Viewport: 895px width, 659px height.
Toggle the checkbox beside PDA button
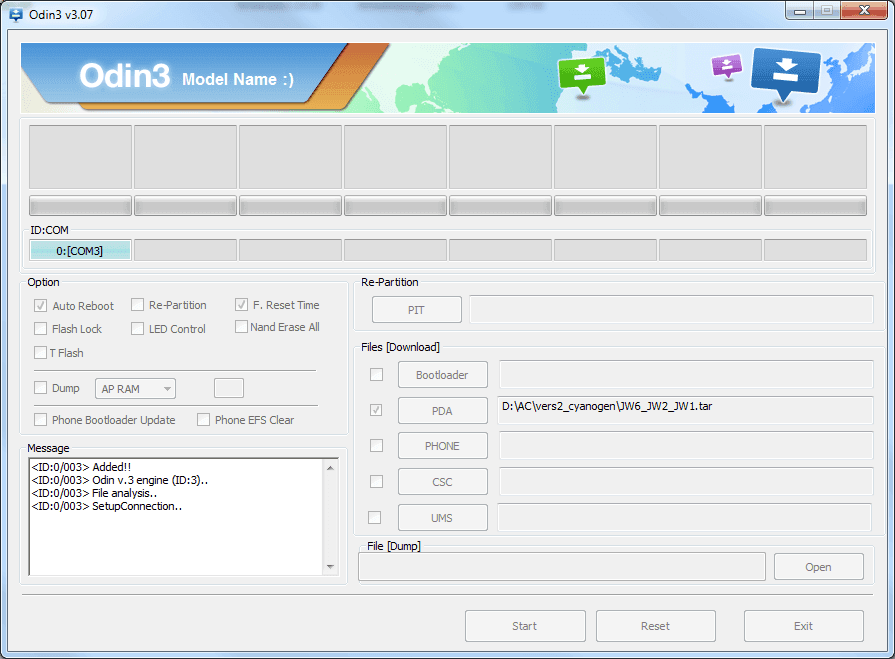click(376, 410)
